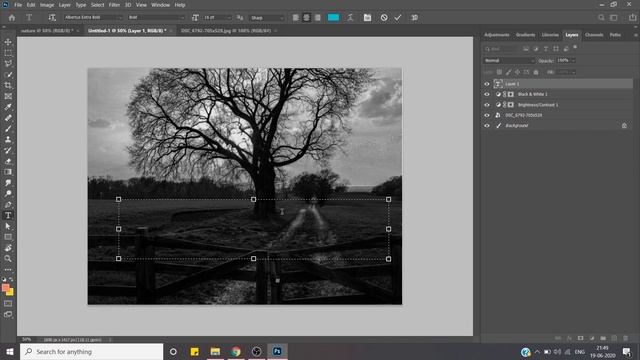The image size is (640, 360).
Task: Open the font family dropdown
Action: pyautogui.click(x=93, y=18)
